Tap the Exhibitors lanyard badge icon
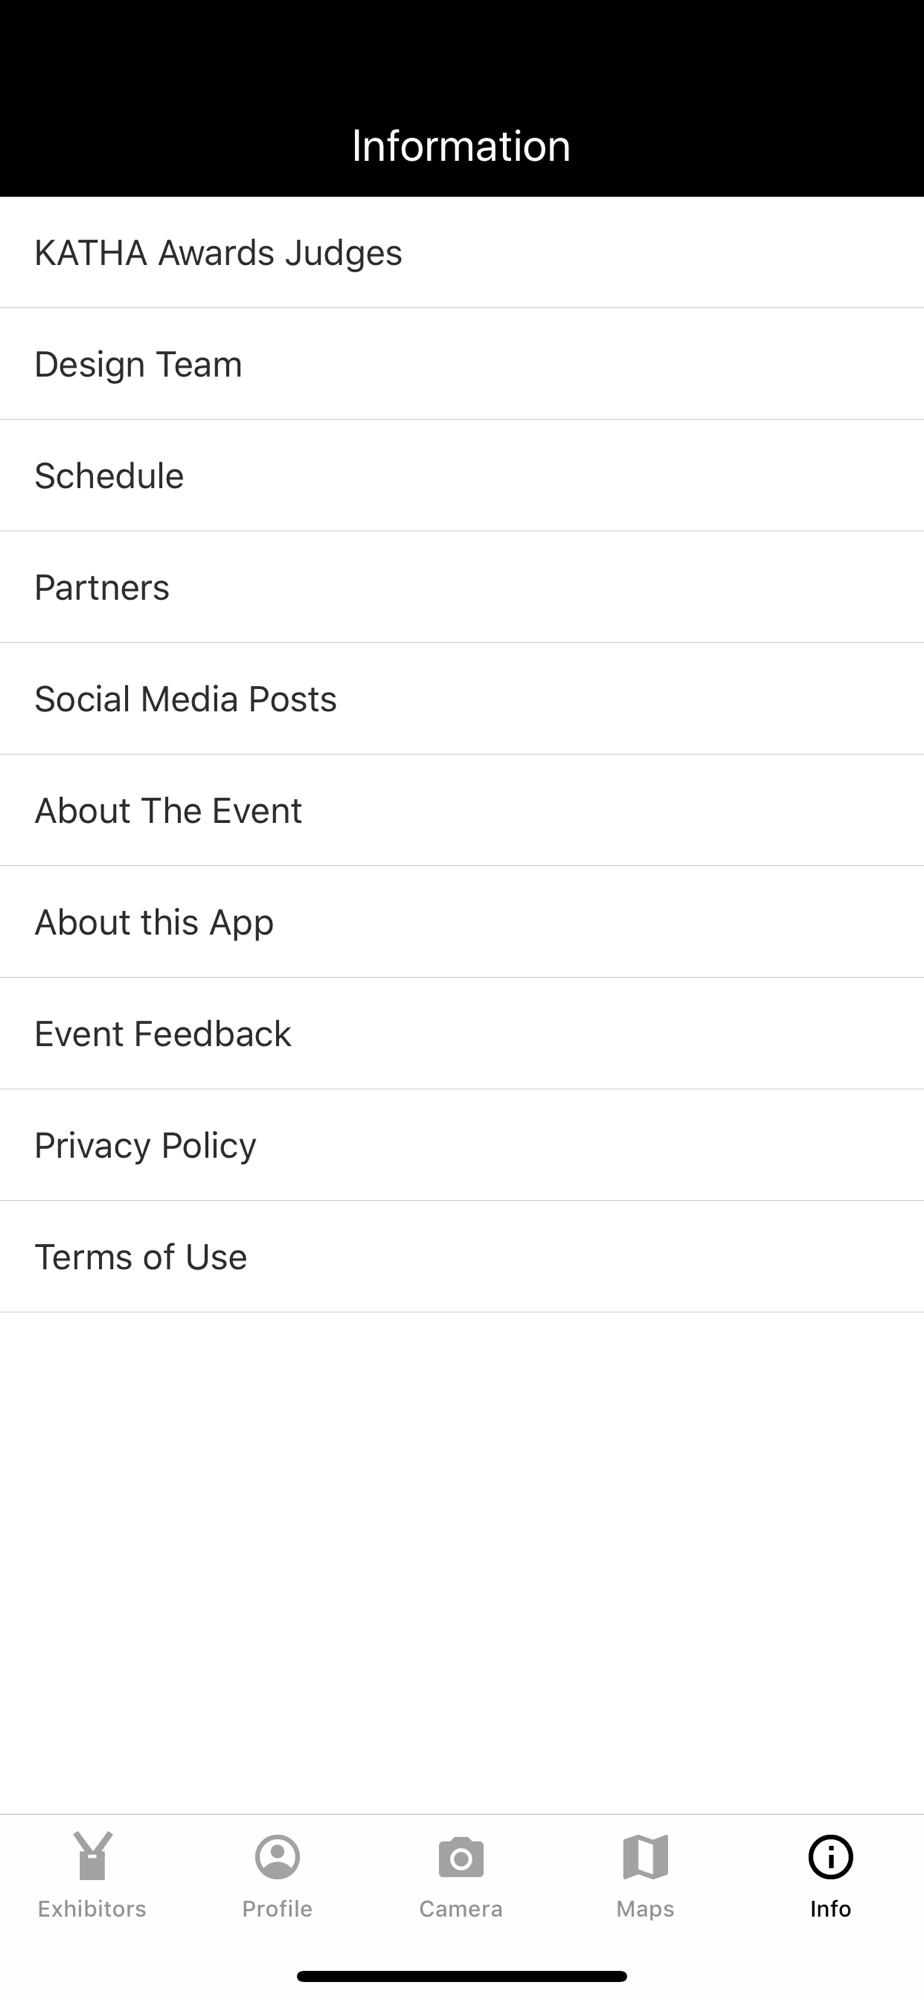The width and height of the screenshot is (924, 2000). tap(92, 1856)
